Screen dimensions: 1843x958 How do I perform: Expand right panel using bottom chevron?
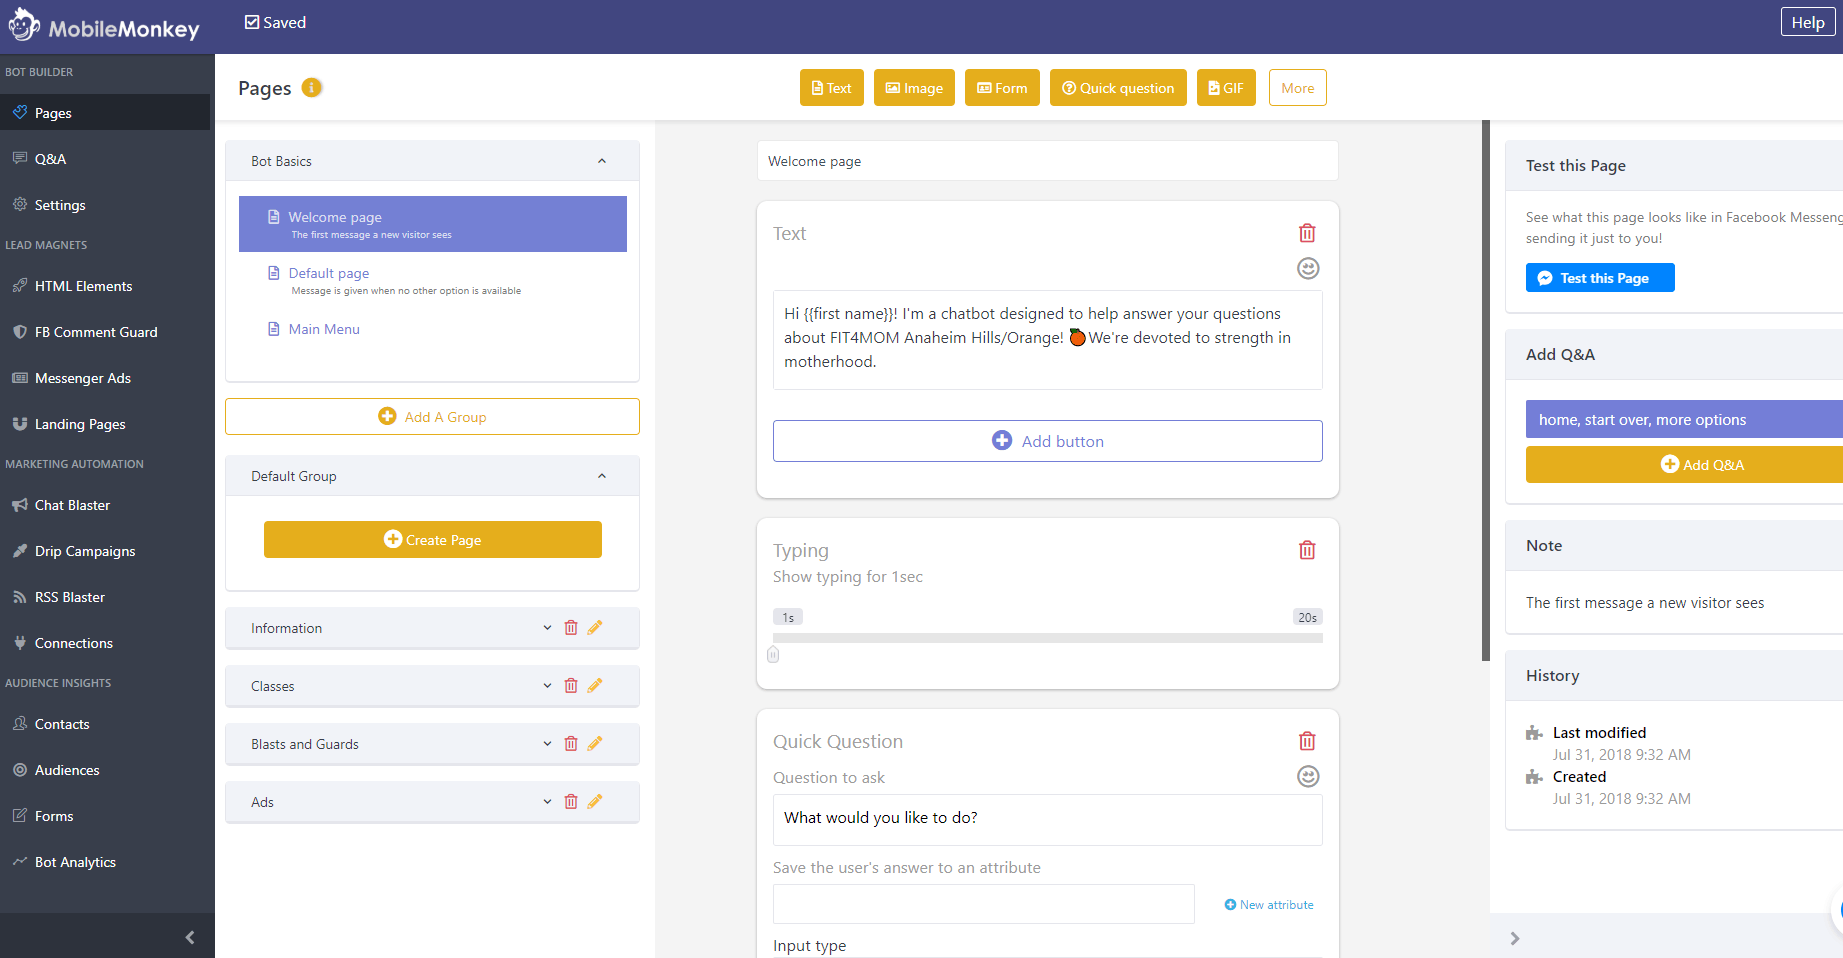[1515, 938]
